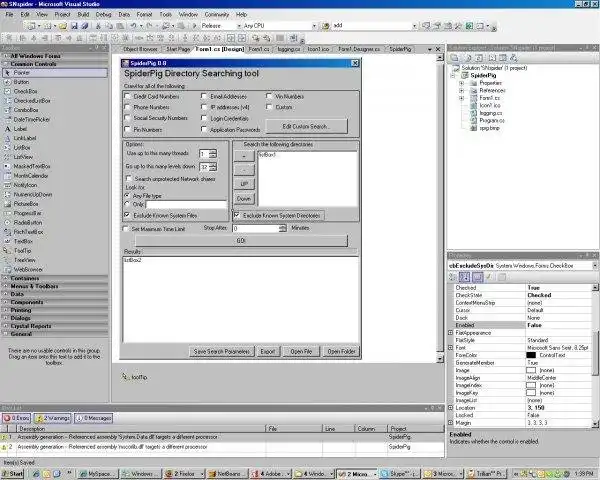Tick the Login Credentials checkbox
Screen dimensions: 600x480
tap(204, 118)
